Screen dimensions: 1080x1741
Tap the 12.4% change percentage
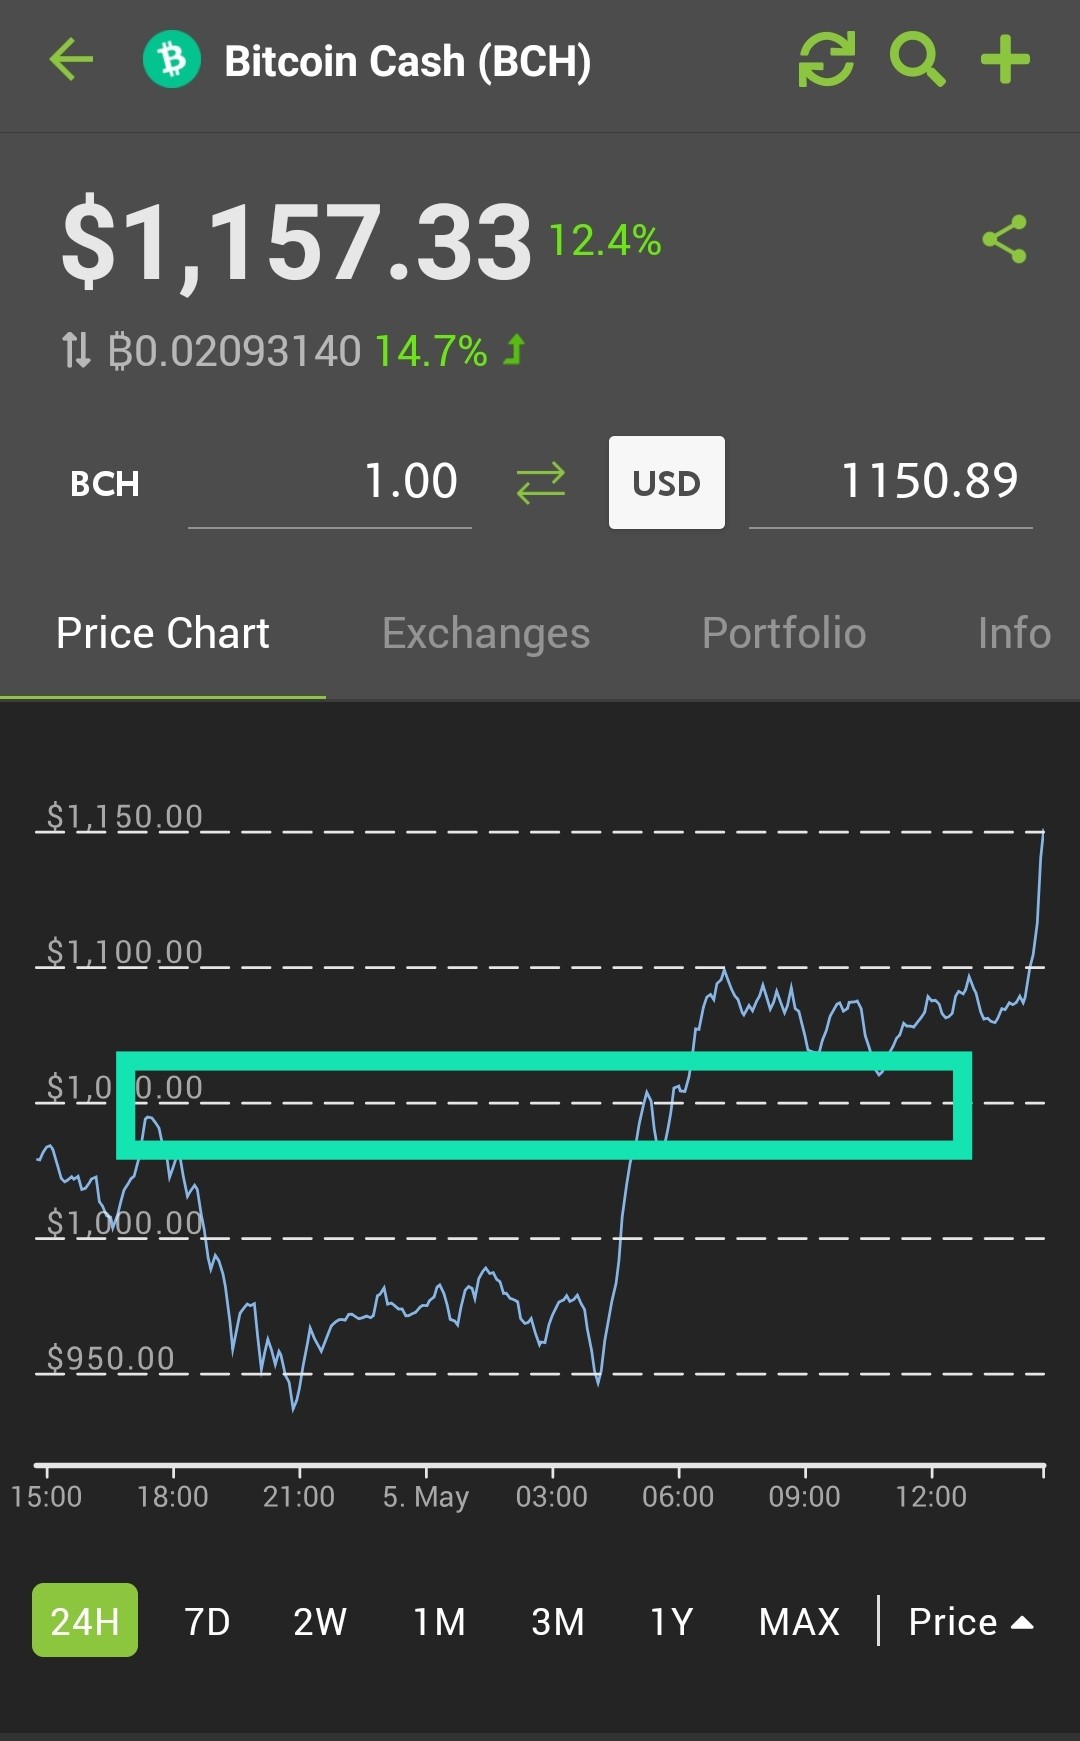[x=605, y=240]
